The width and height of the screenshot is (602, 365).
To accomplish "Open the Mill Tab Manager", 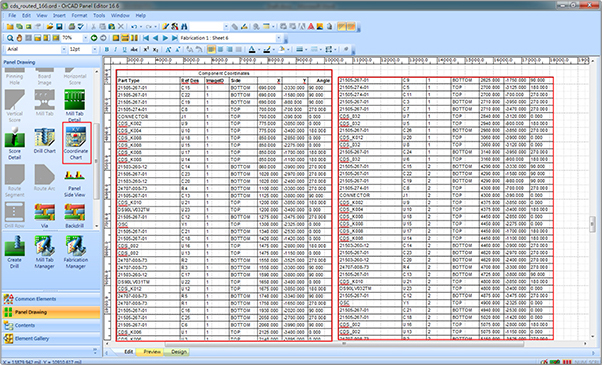I will (x=45, y=252).
